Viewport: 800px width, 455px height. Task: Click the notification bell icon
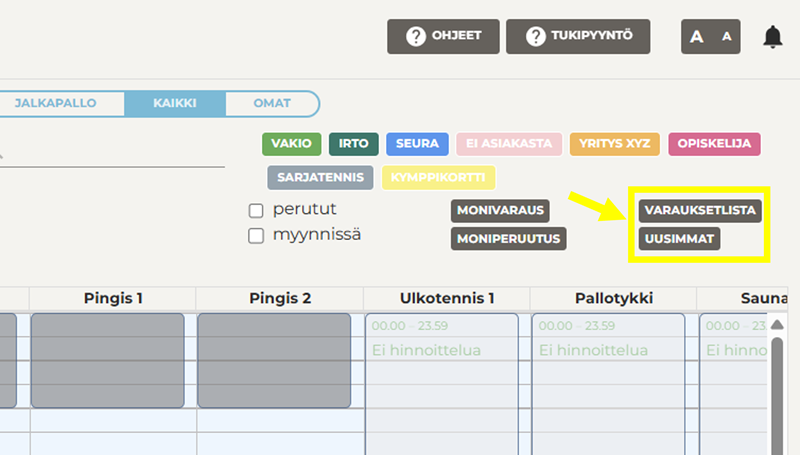[x=772, y=37]
